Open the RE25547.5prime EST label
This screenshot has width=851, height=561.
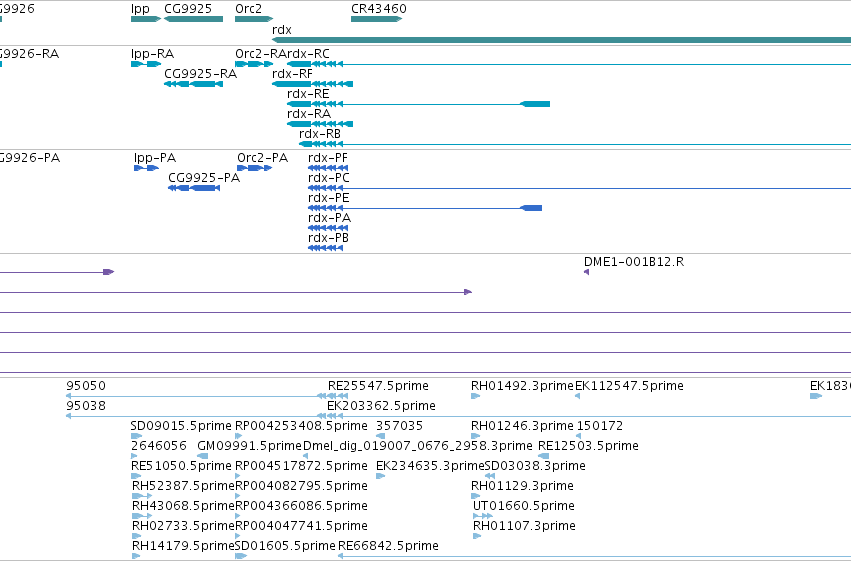click(378, 386)
